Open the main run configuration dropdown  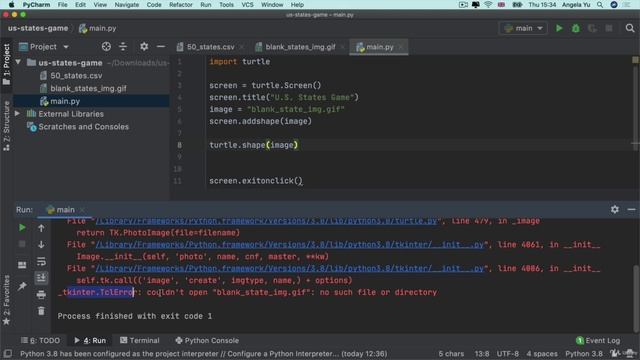pos(523,28)
